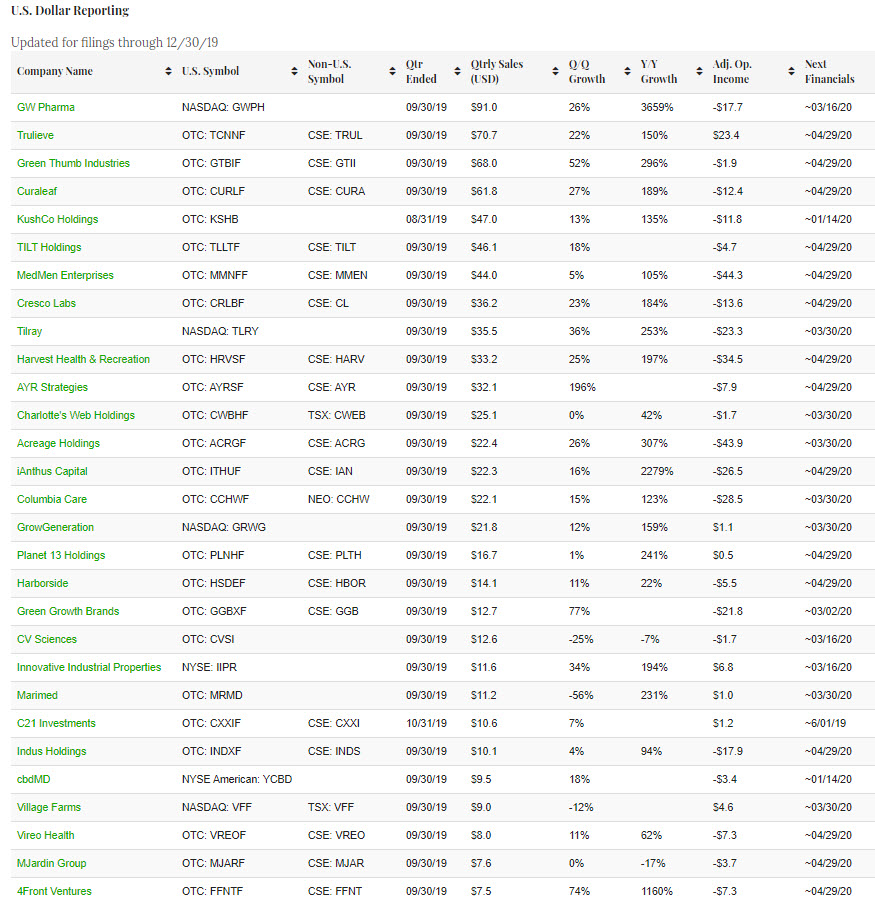This screenshot has width=875, height=901.
Task: Open the 4Front Ventures link
Action: tap(54, 891)
